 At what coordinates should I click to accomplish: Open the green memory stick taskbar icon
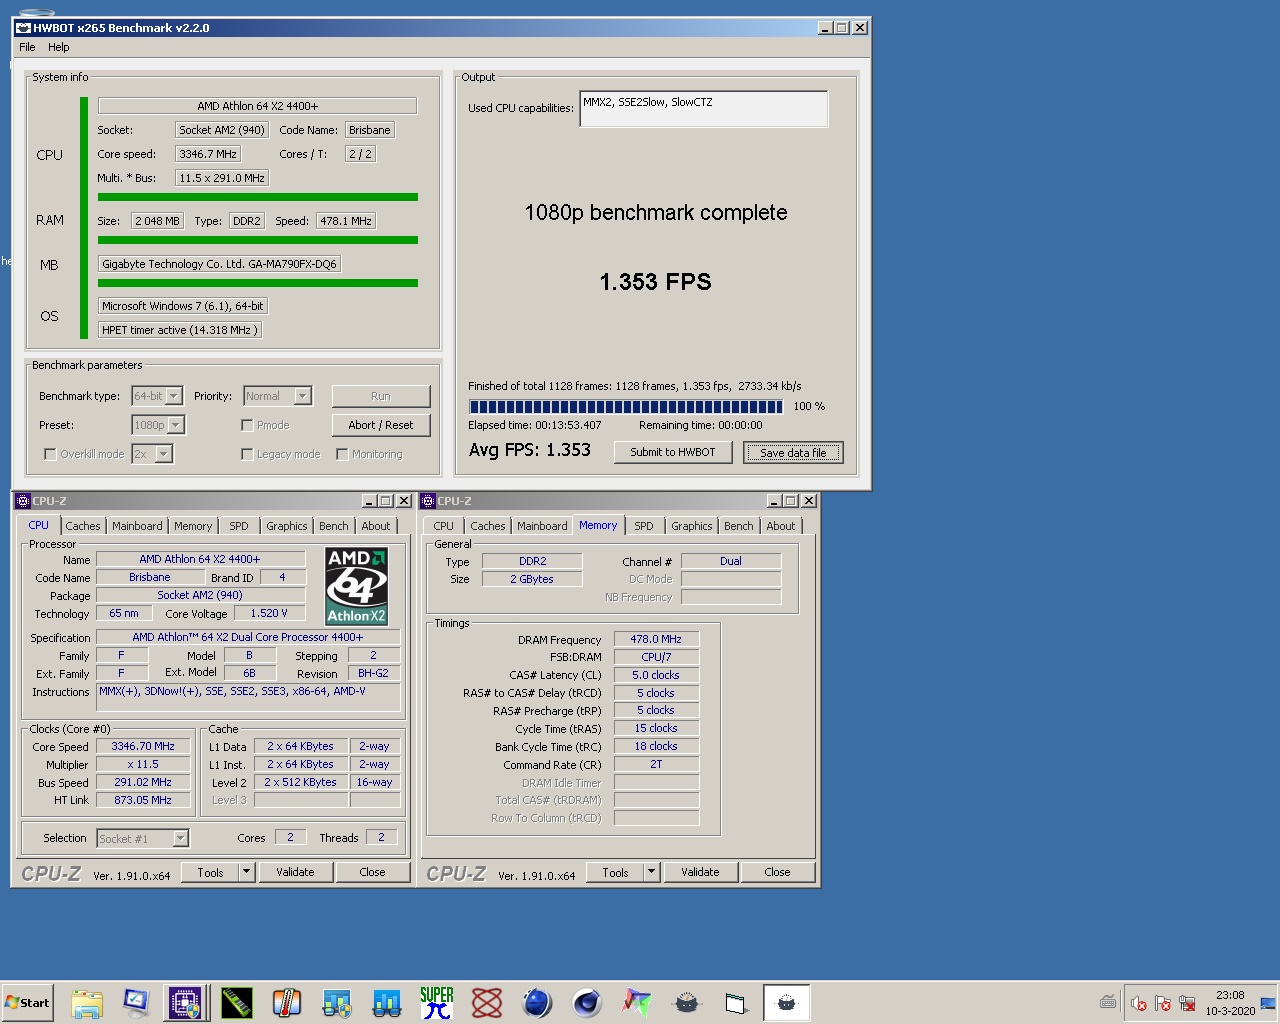237,1003
